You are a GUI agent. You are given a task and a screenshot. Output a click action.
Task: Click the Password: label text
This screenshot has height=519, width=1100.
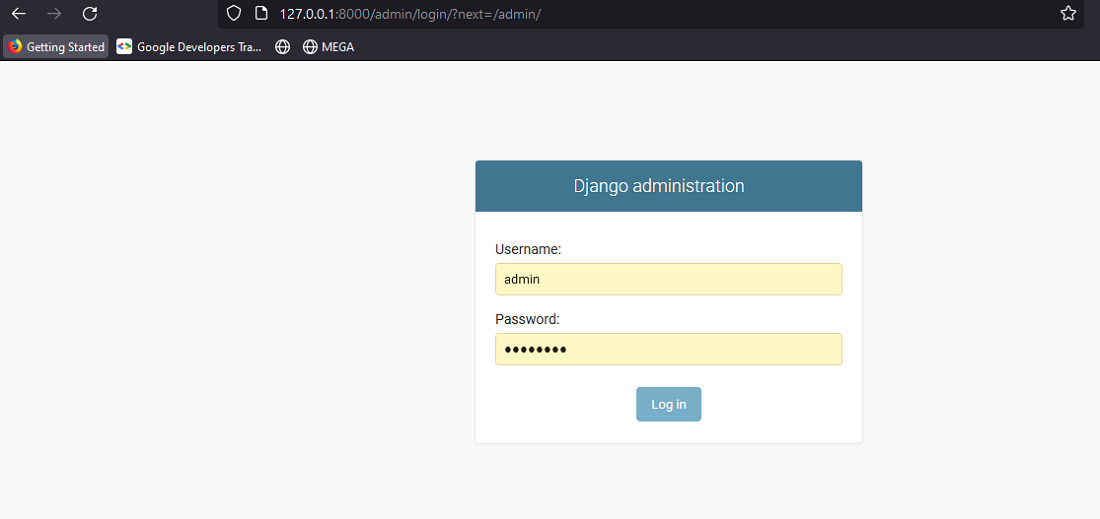point(528,319)
